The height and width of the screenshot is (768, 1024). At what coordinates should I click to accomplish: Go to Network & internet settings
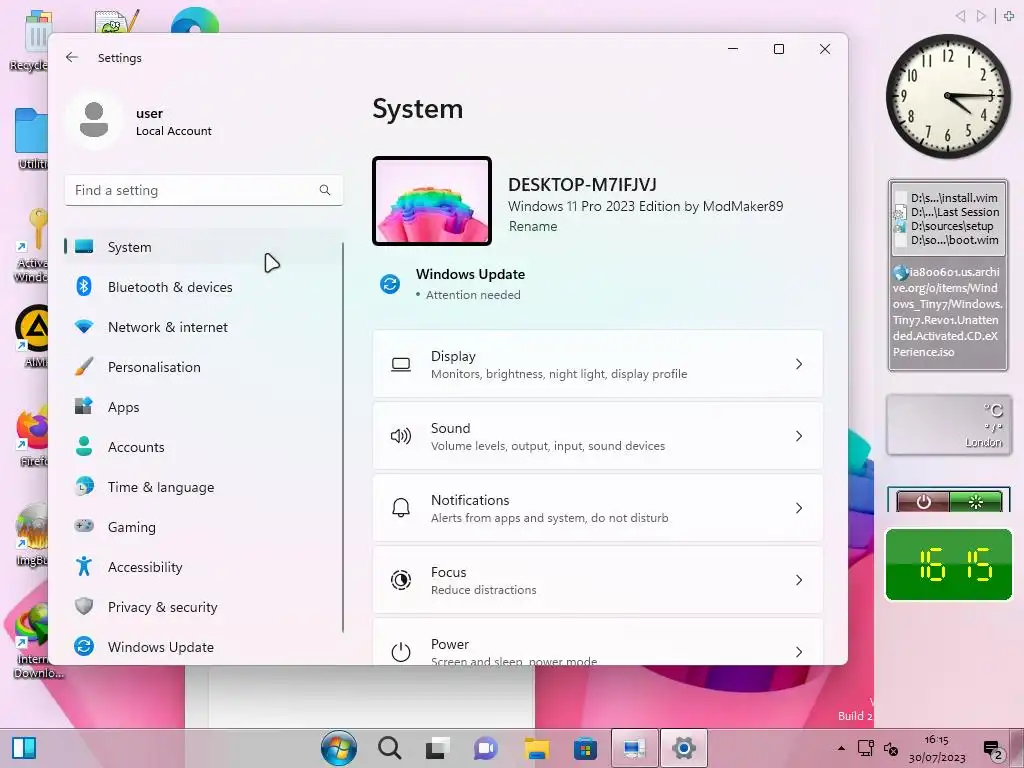pyautogui.click(x=203, y=327)
